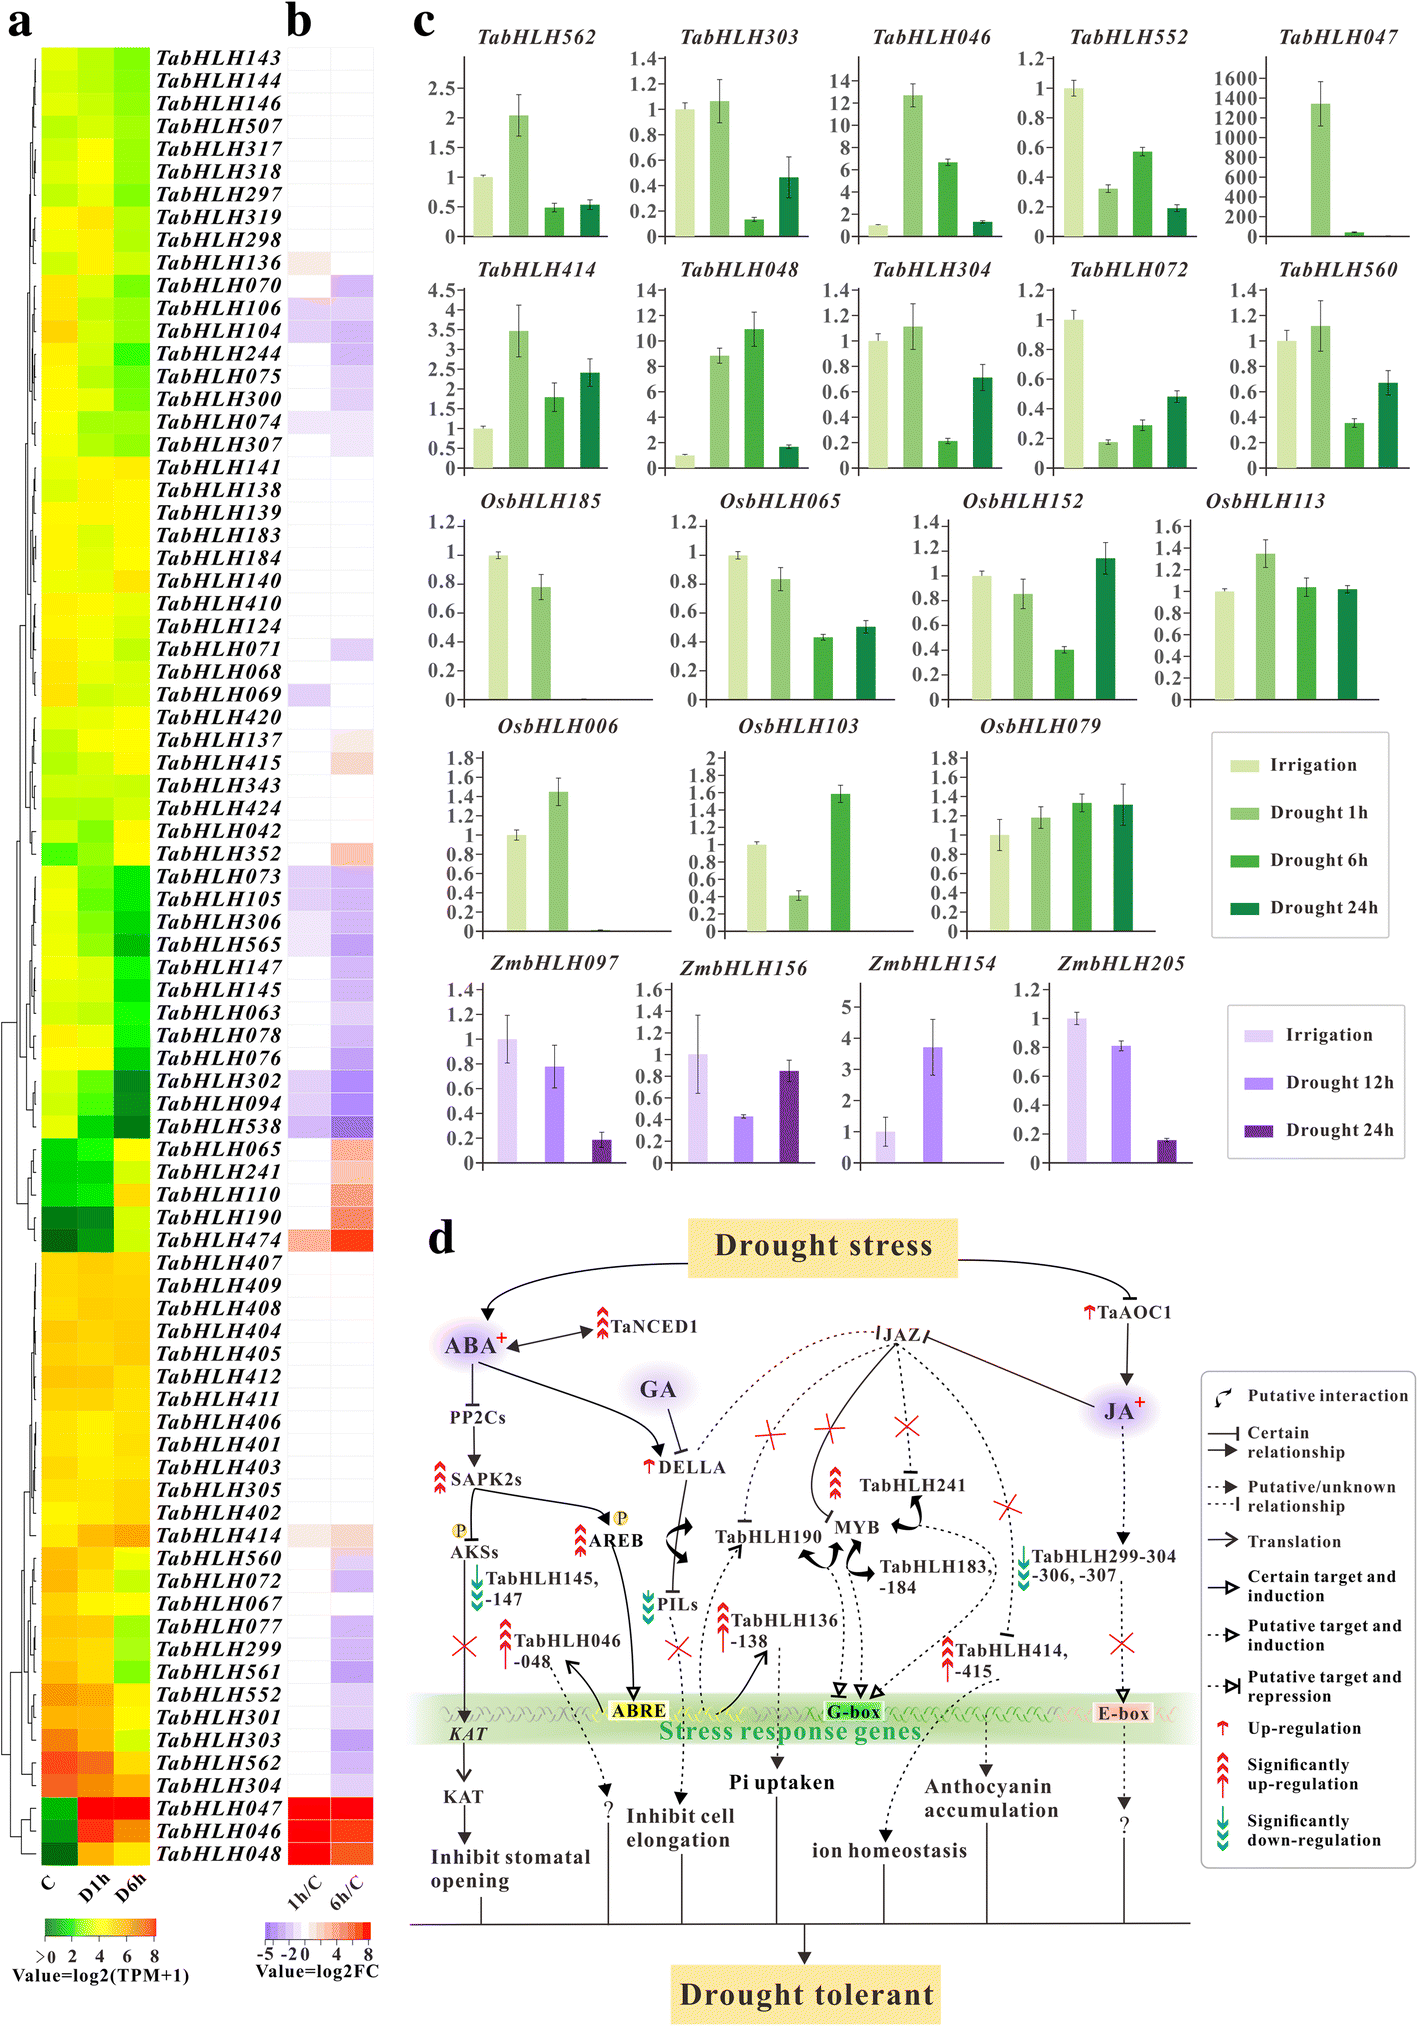Click the Drought stress box

(823, 1247)
